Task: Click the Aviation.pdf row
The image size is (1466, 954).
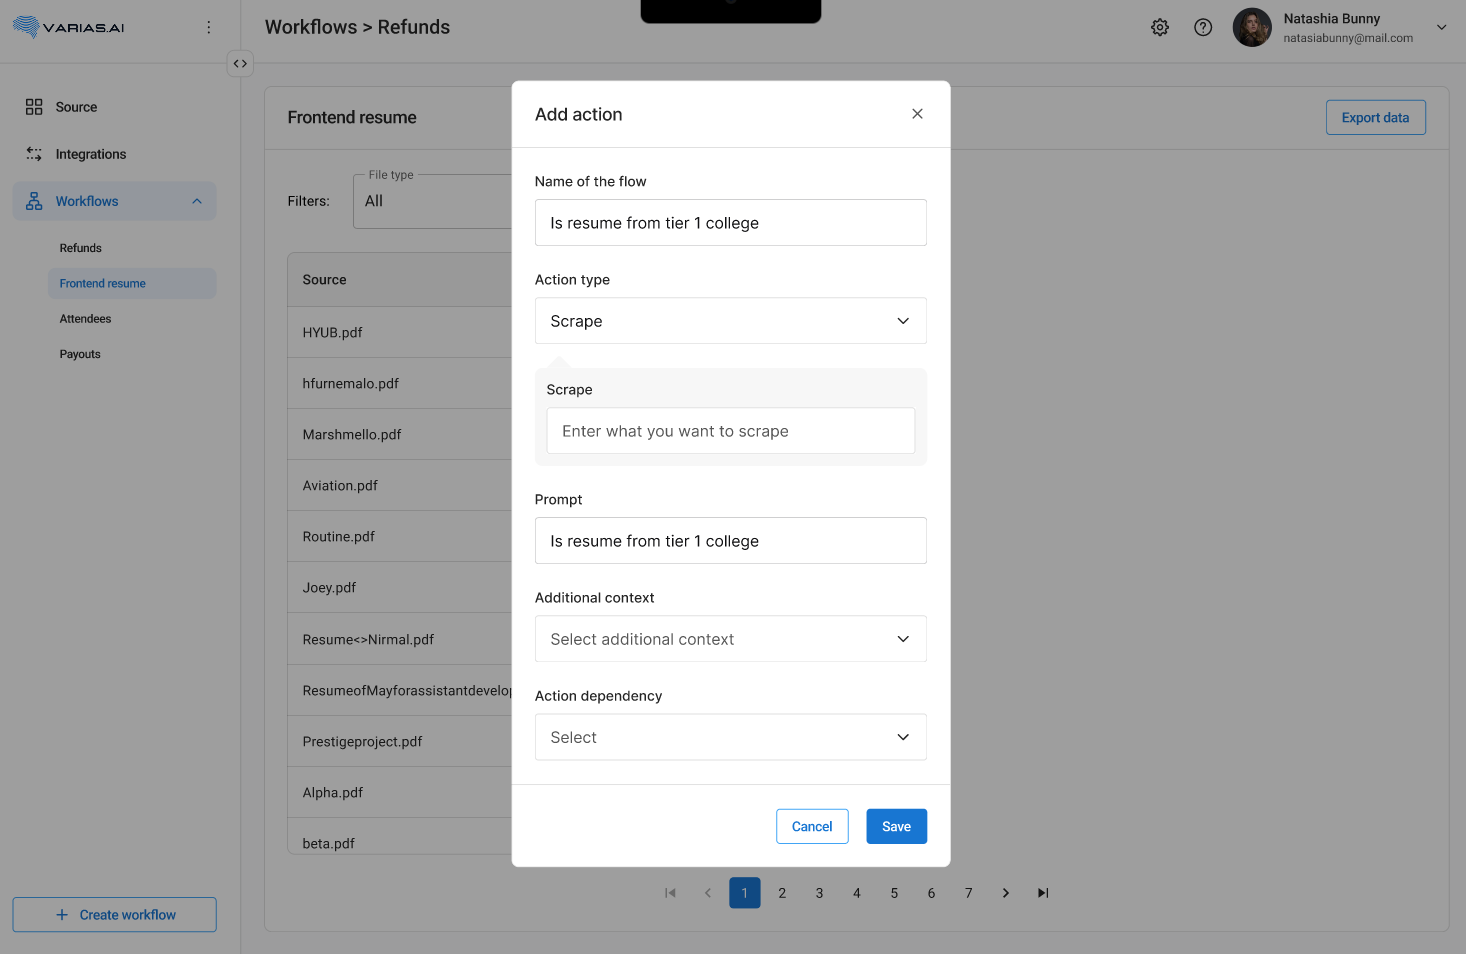Action: pos(400,485)
